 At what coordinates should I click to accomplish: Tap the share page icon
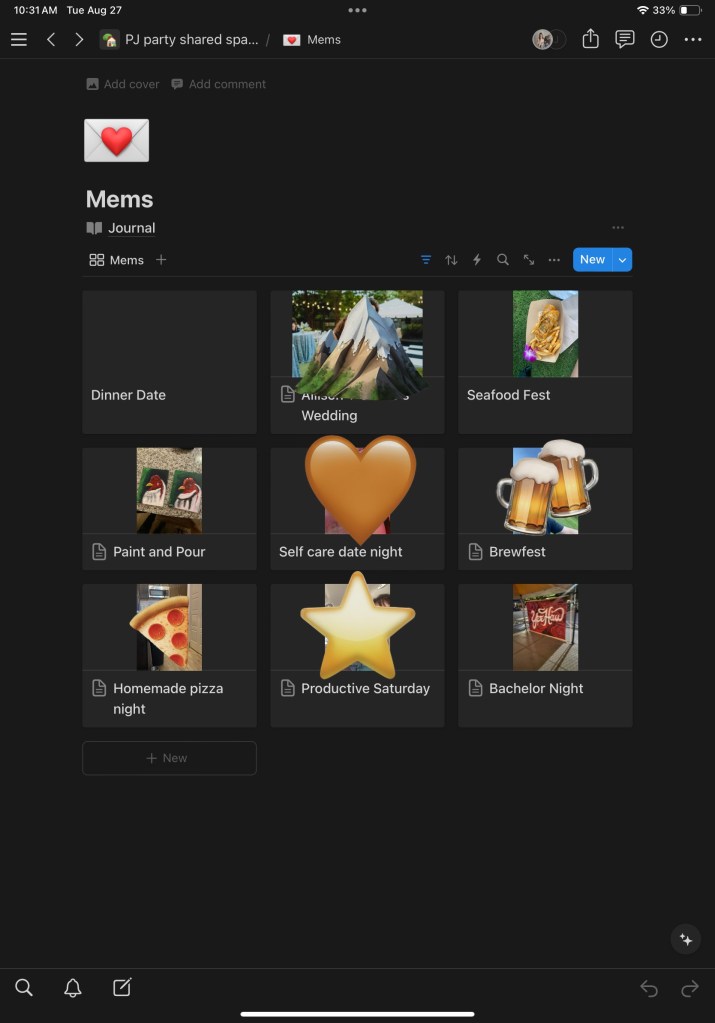pos(590,39)
